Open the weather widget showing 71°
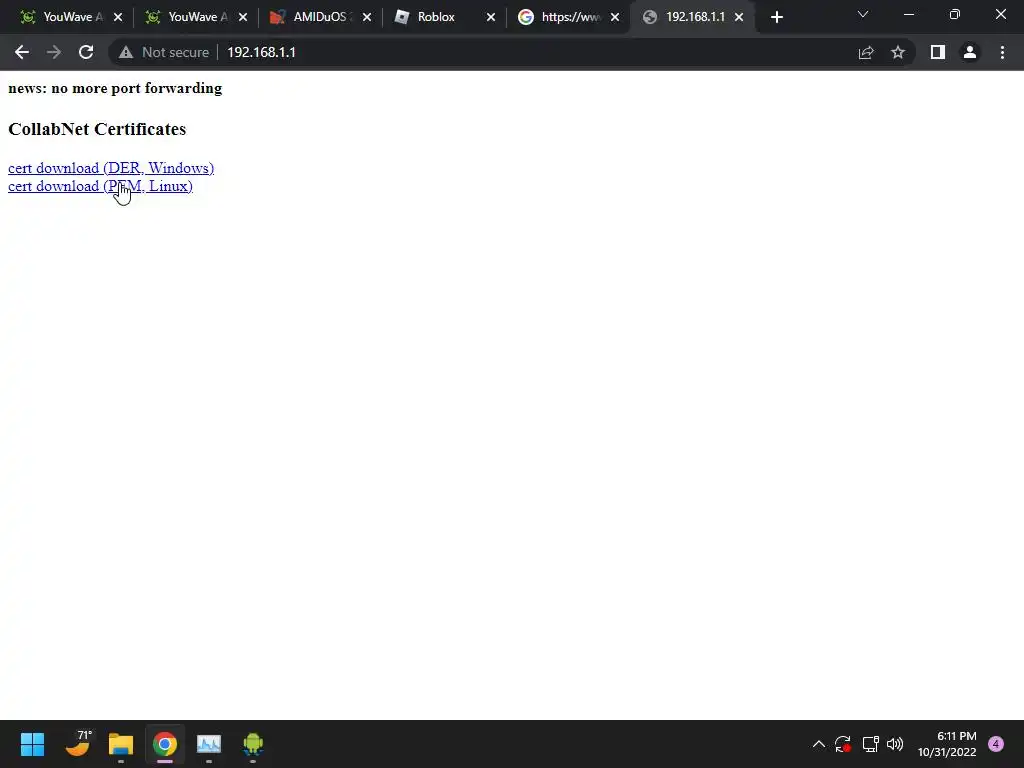Image resolution: width=1024 pixels, height=768 pixels. click(x=78, y=744)
